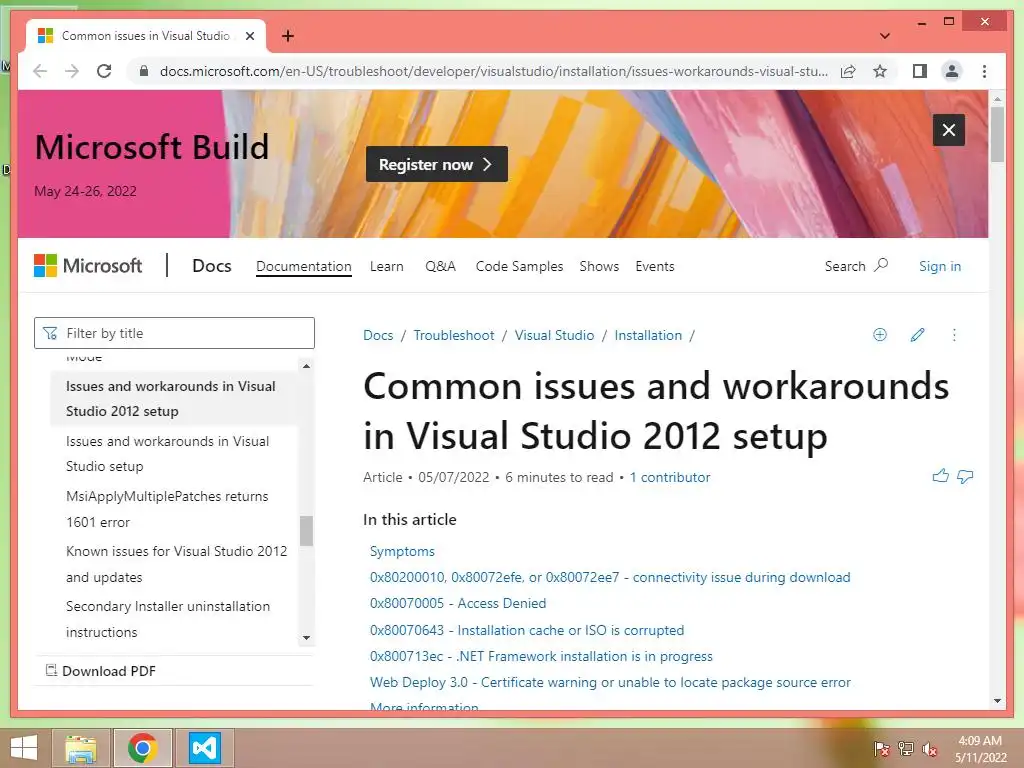
Task: Open Visual Studio from the taskbar
Action: coord(204,748)
